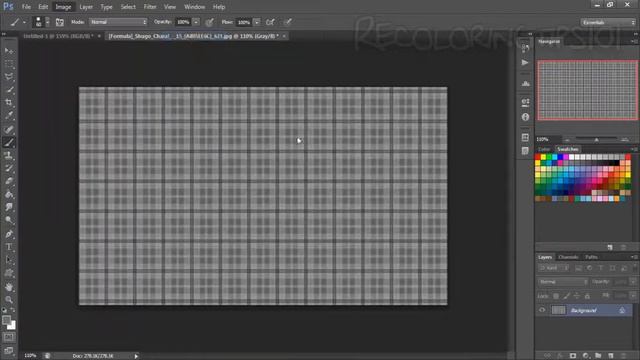Toggle tablet pressure for size
This screenshot has height=360, width=640.
tap(288, 22)
